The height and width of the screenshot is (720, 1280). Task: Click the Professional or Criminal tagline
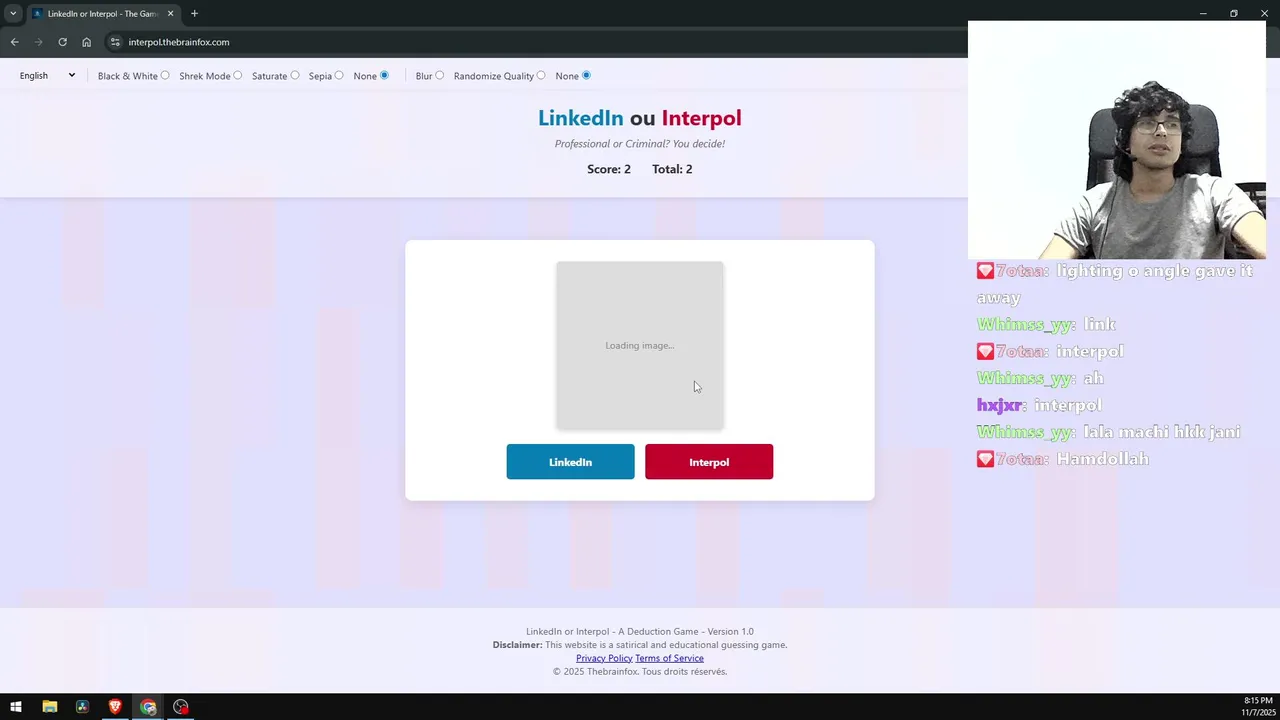(640, 144)
